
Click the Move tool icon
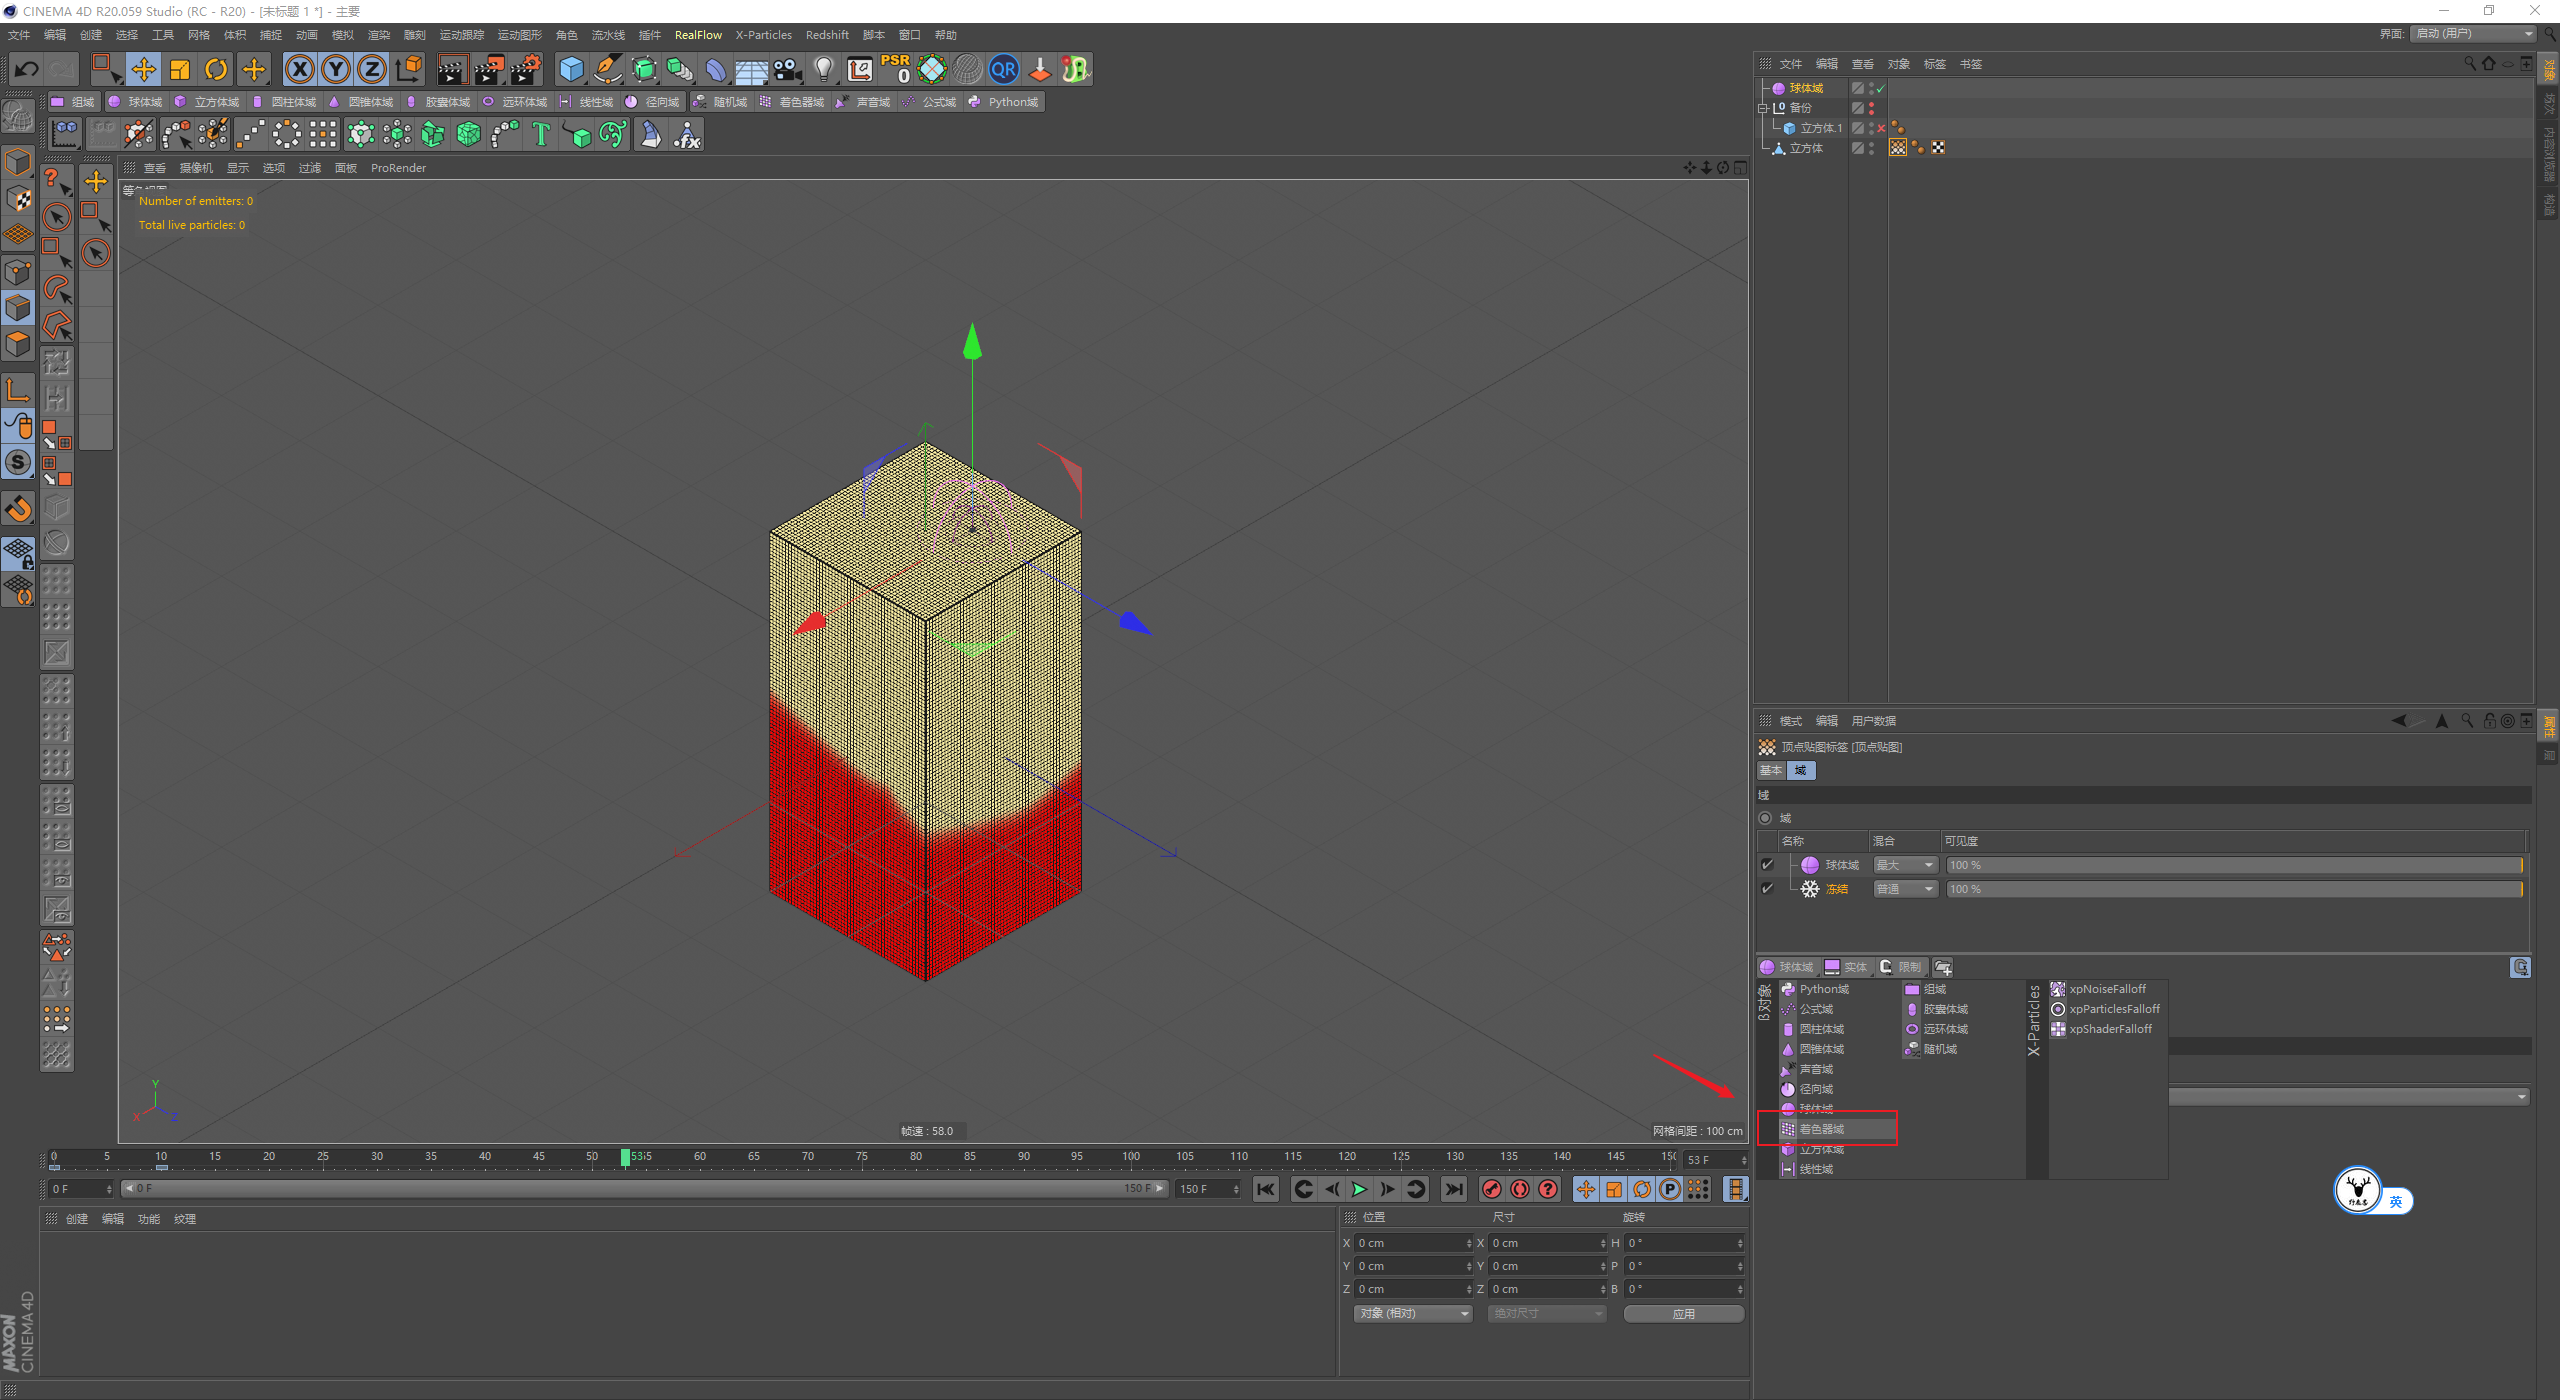[143, 69]
